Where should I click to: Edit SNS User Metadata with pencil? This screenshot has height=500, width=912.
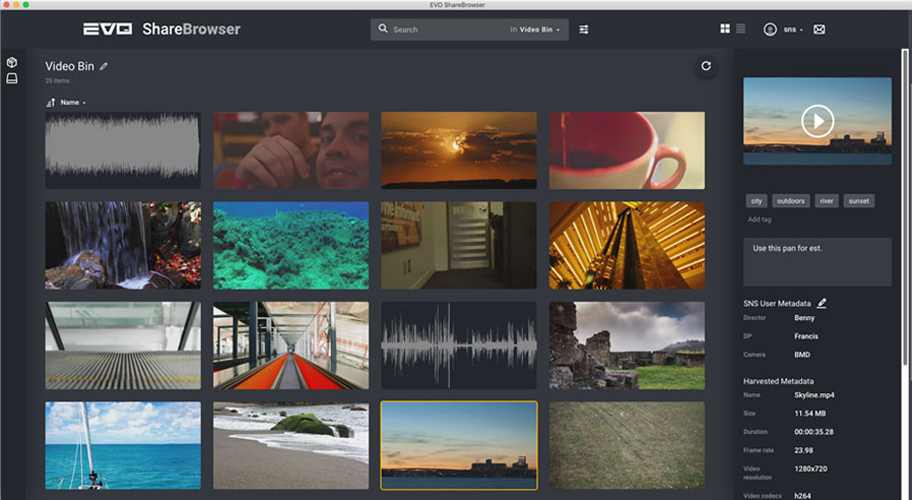[x=822, y=302]
